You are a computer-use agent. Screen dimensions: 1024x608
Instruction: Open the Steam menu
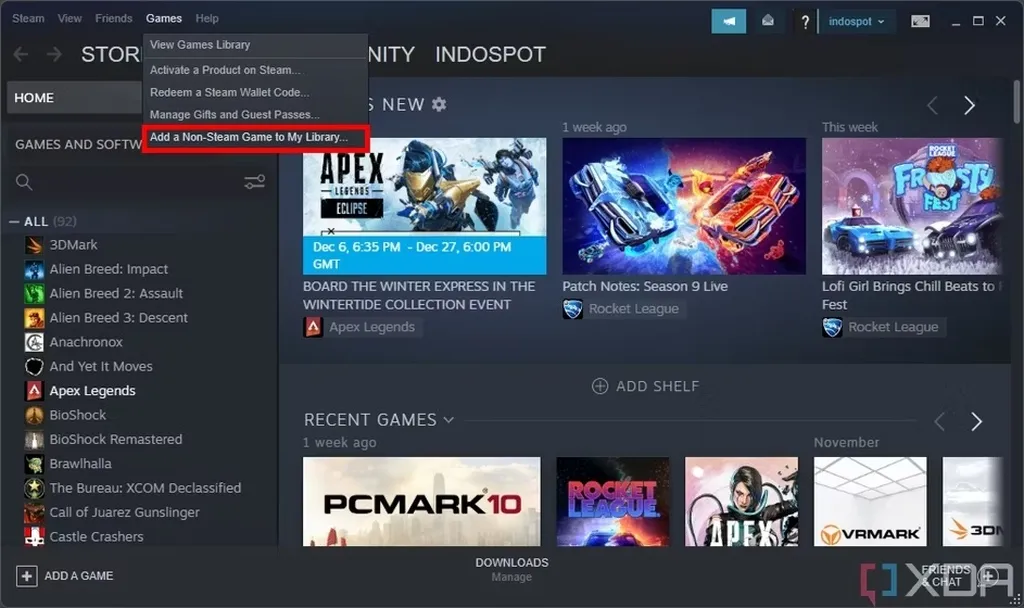tap(28, 18)
